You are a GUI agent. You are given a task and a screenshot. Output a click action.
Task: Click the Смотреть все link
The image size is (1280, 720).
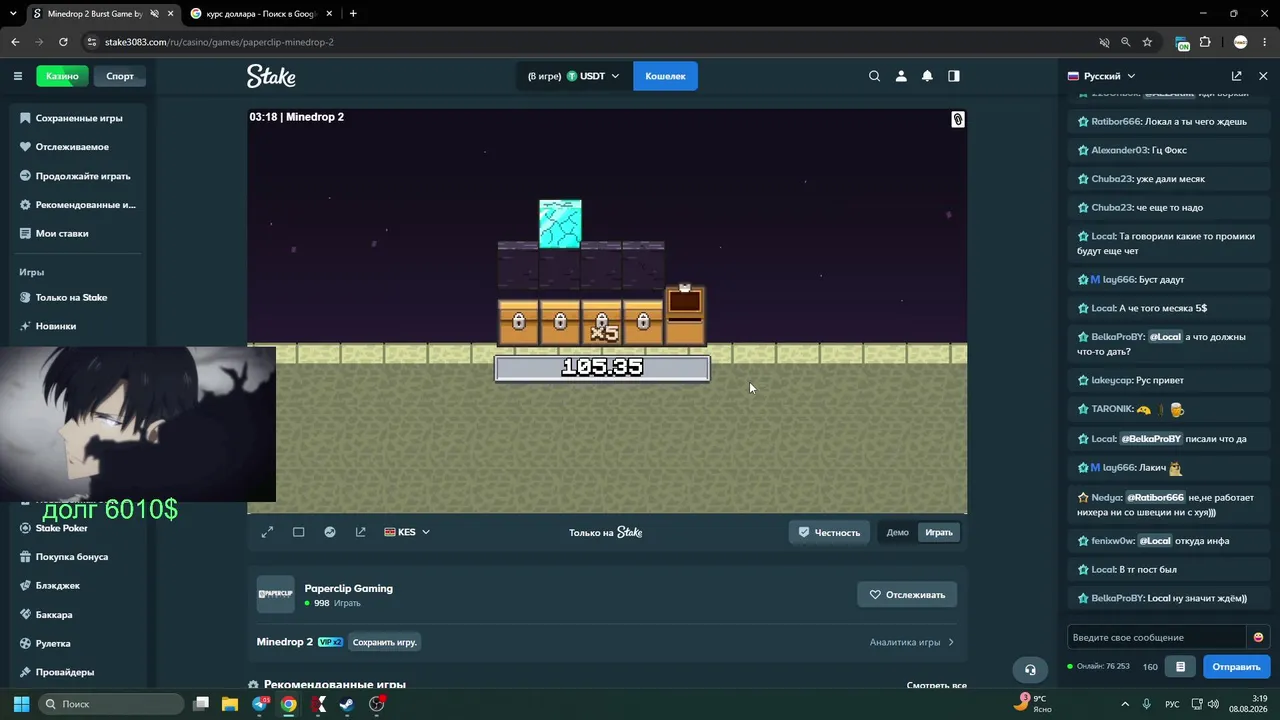(936, 686)
